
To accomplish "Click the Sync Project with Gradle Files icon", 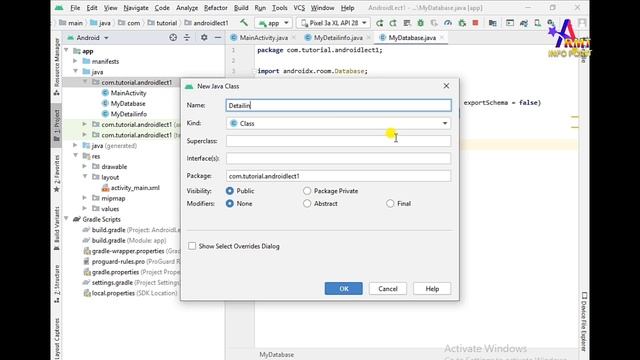I will click(524, 23).
